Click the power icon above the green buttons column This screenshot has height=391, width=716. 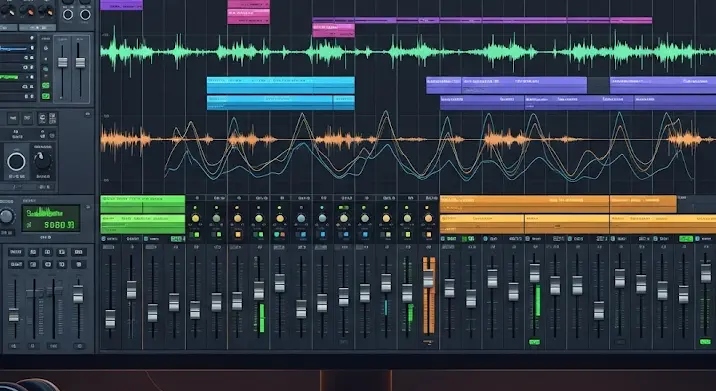[46, 47]
